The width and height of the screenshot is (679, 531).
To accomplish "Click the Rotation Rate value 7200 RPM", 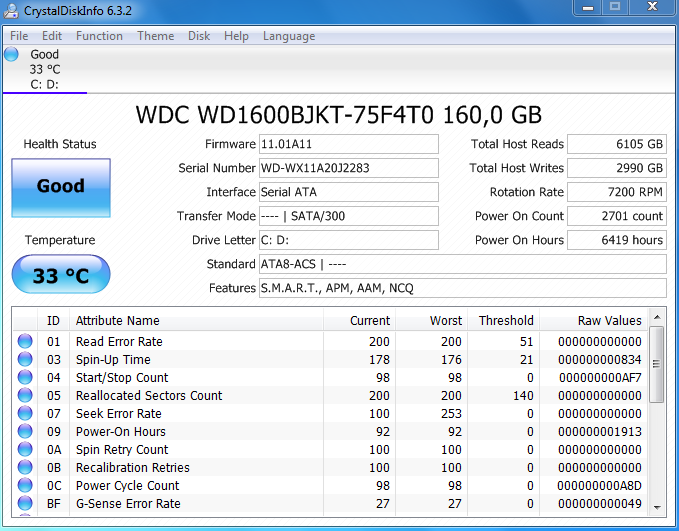I will click(x=617, y=192).
